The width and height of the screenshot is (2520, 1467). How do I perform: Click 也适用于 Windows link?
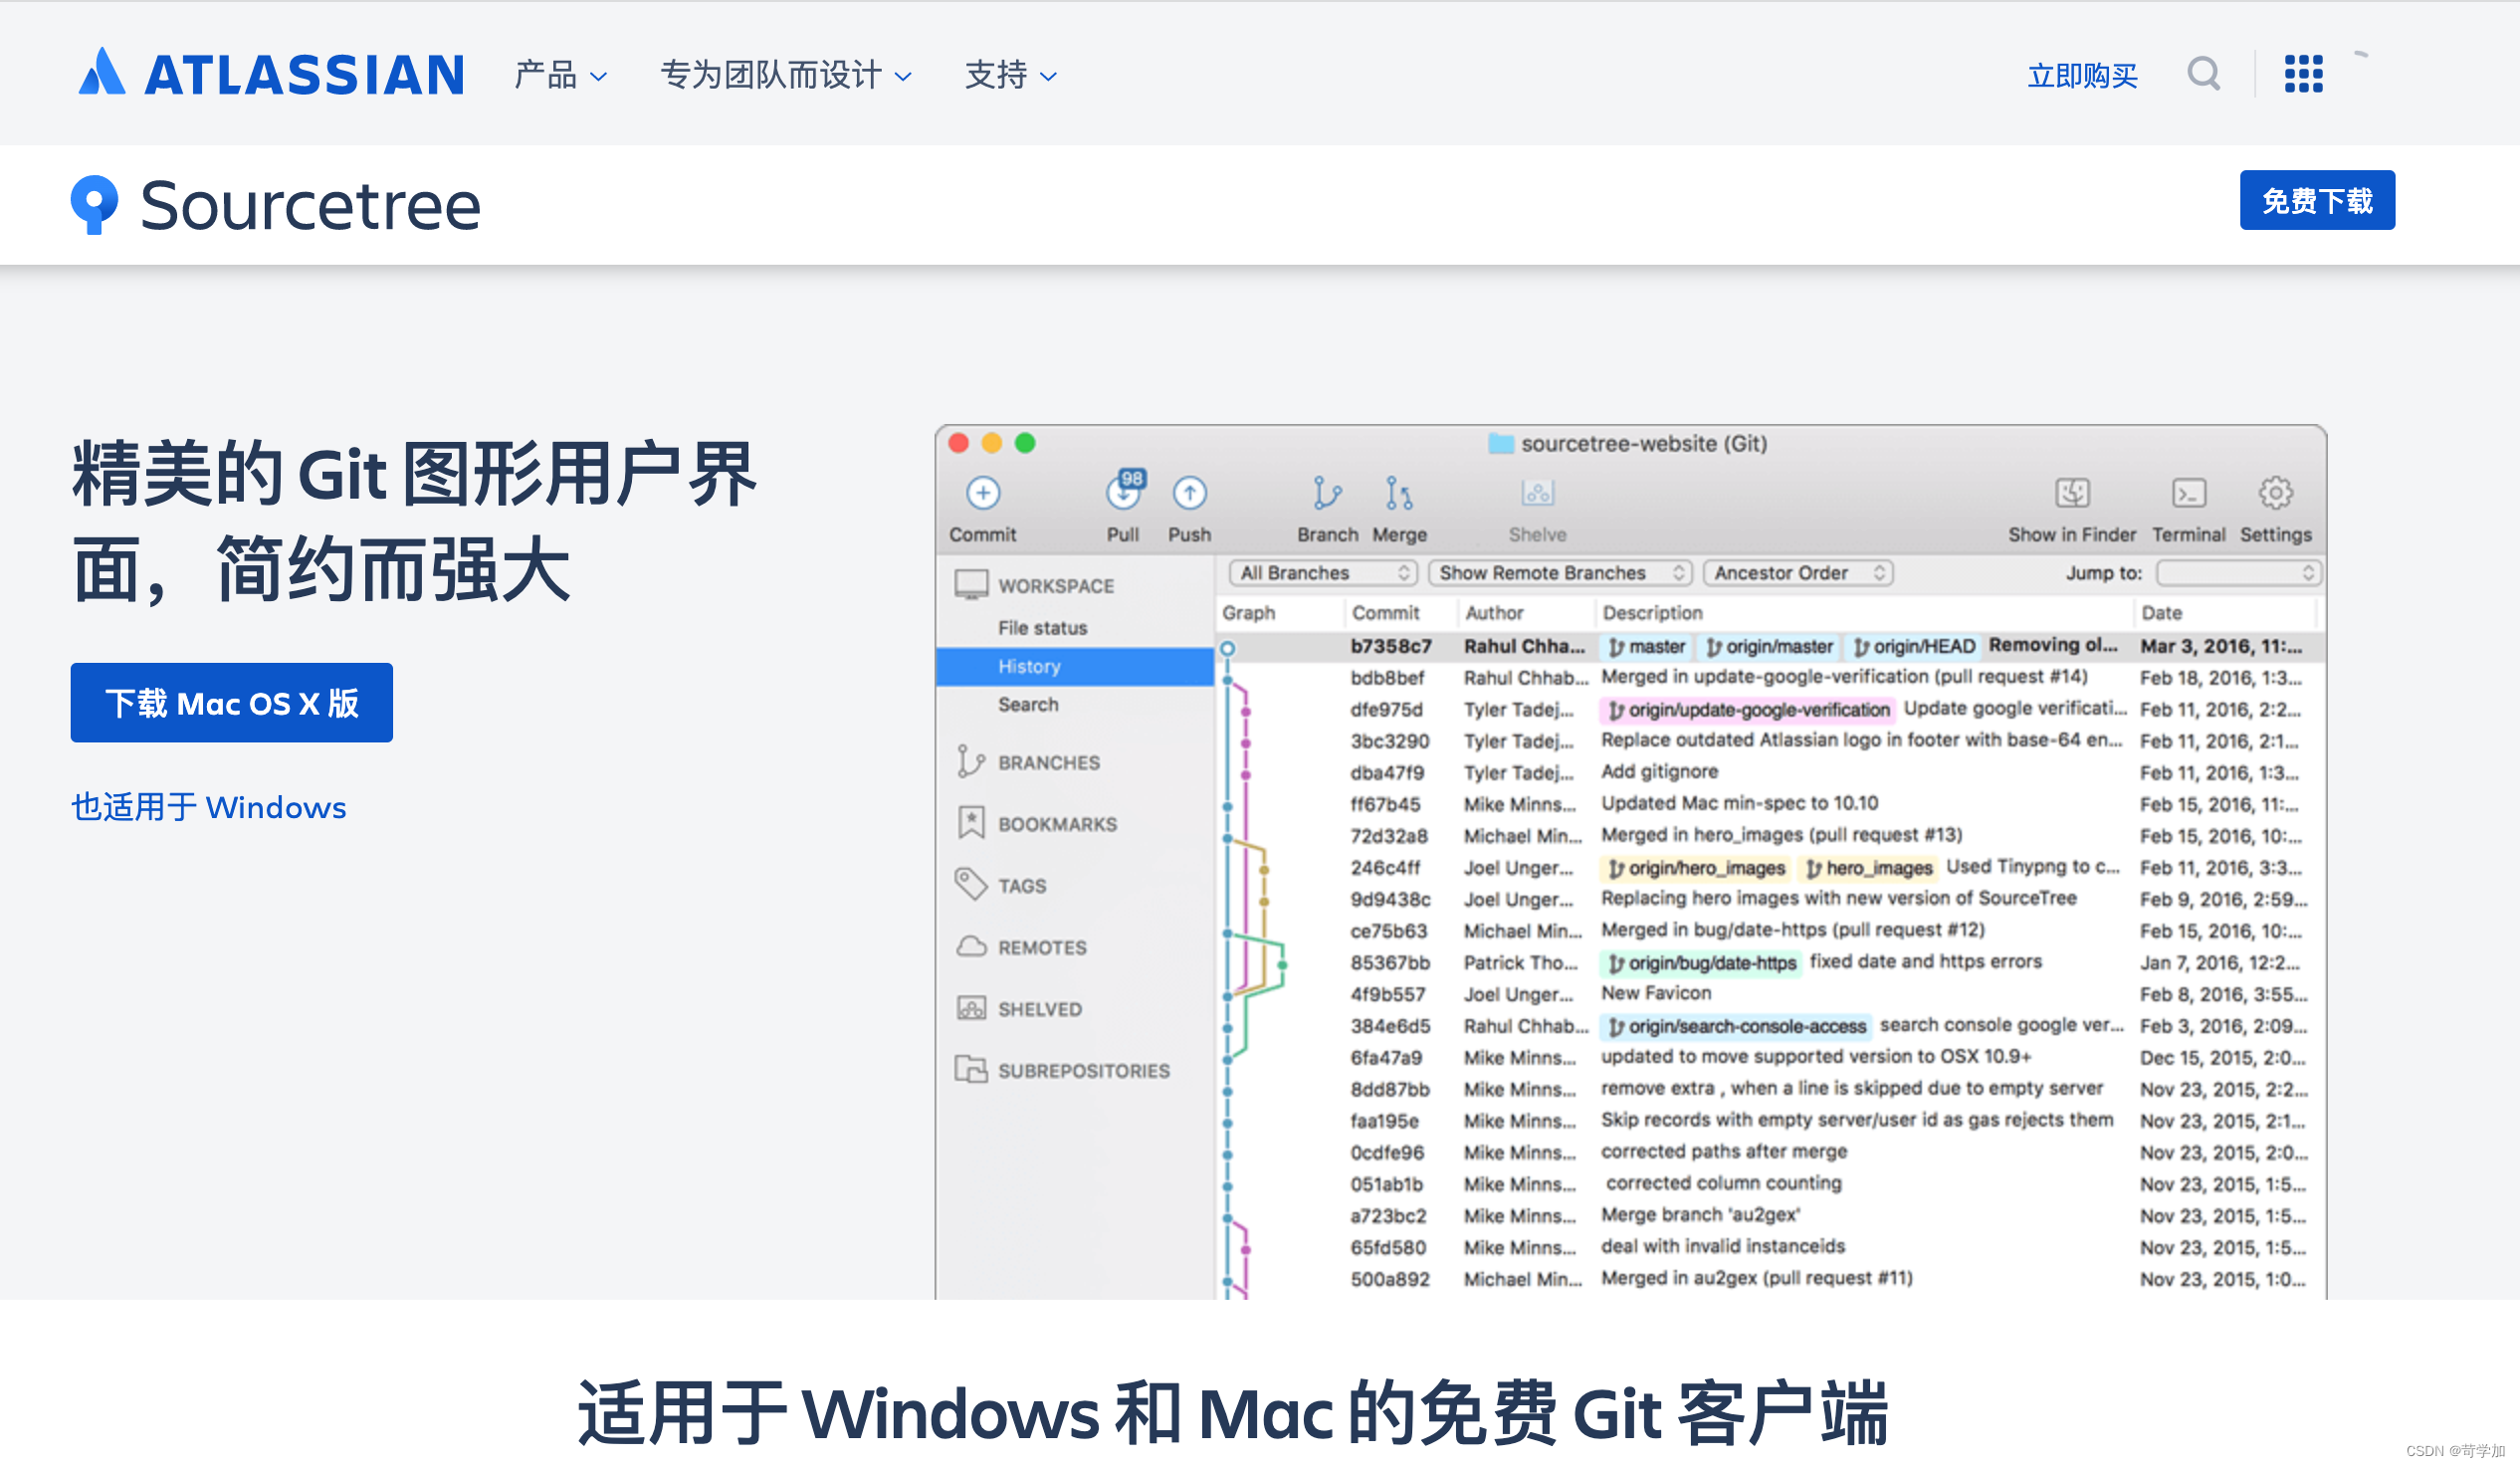point(208,807)
